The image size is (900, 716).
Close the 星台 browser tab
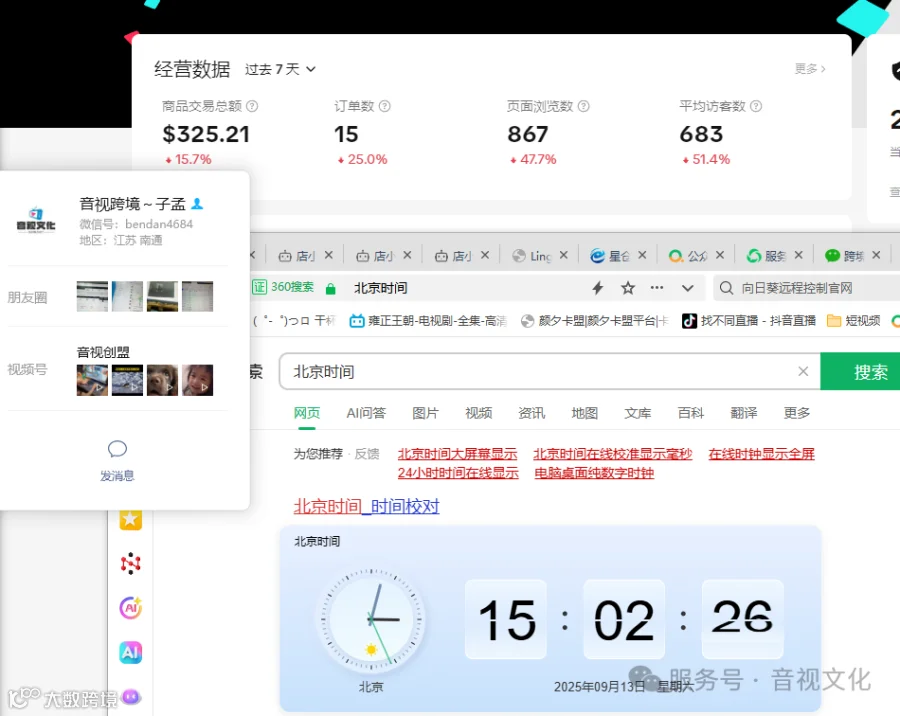pos(642,255)
